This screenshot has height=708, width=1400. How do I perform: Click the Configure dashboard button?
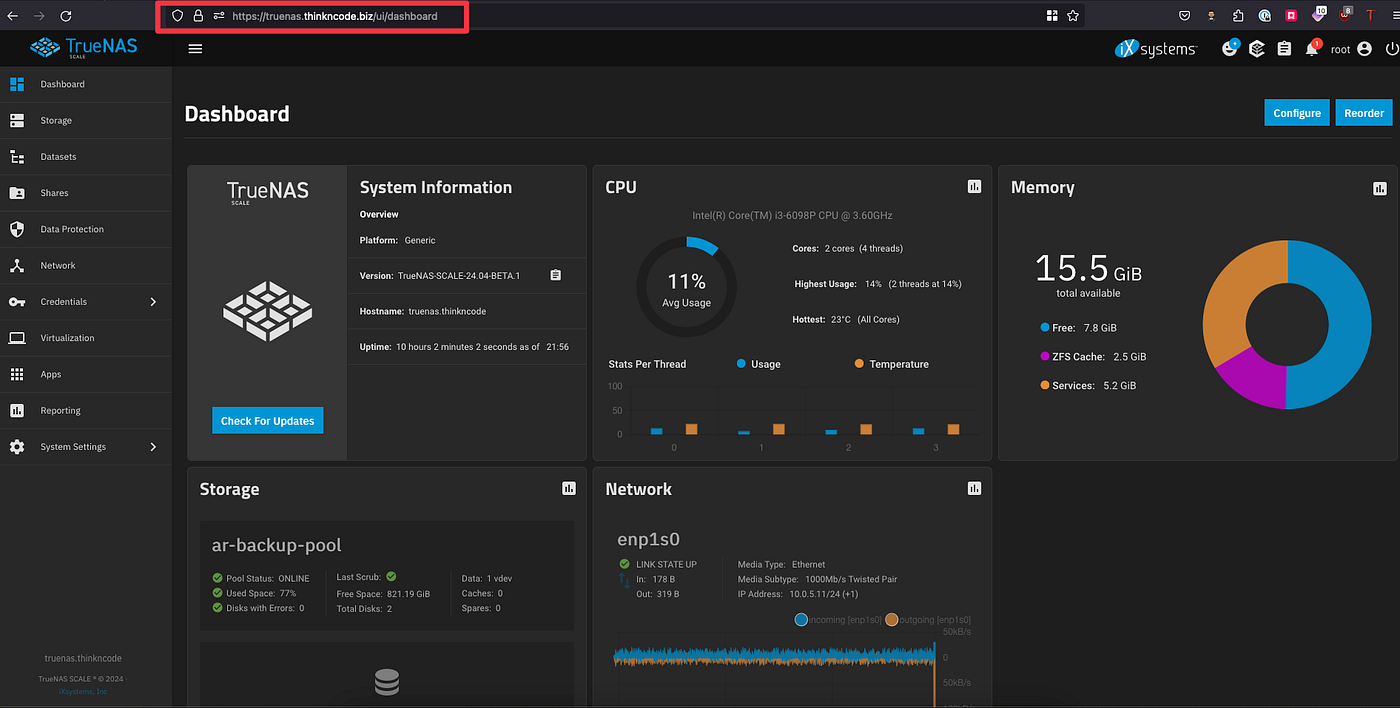coord(1297,113)
